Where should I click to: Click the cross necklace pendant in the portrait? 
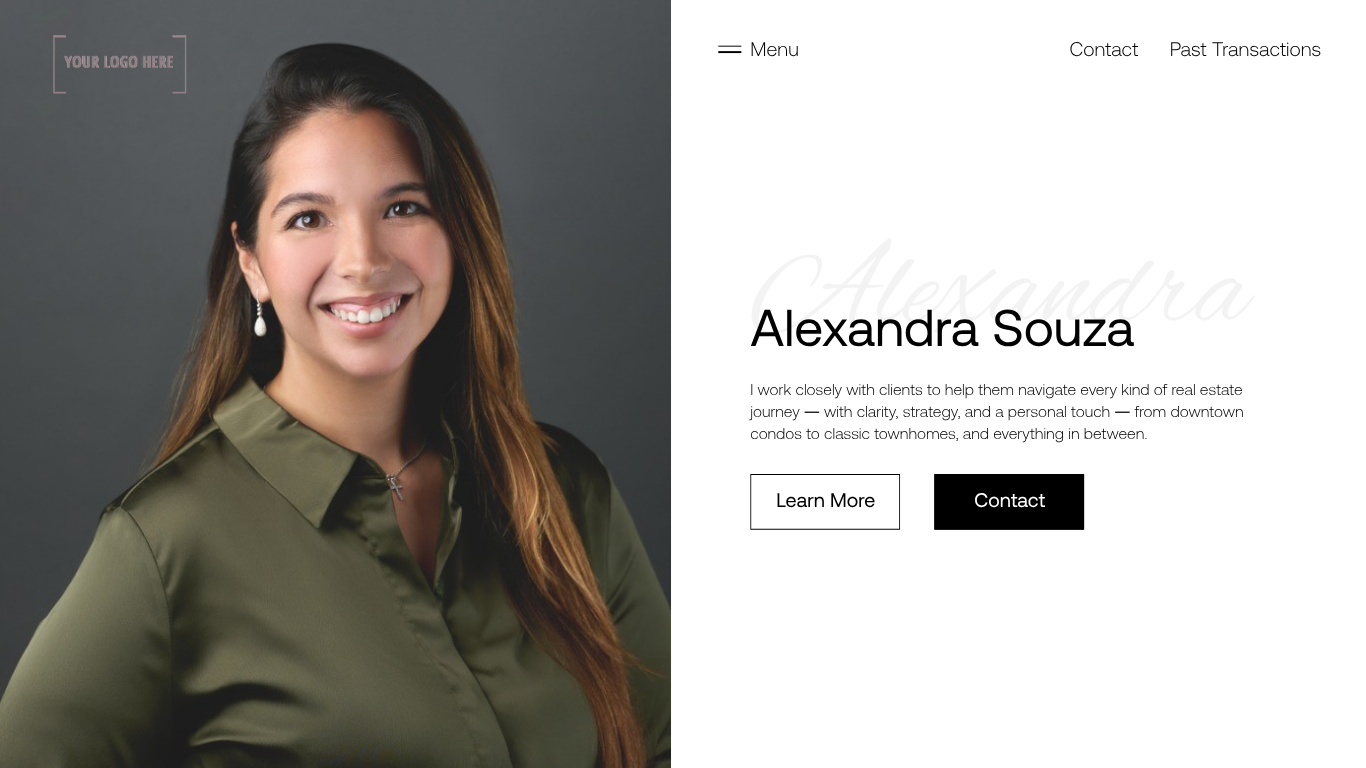point(397,488)
